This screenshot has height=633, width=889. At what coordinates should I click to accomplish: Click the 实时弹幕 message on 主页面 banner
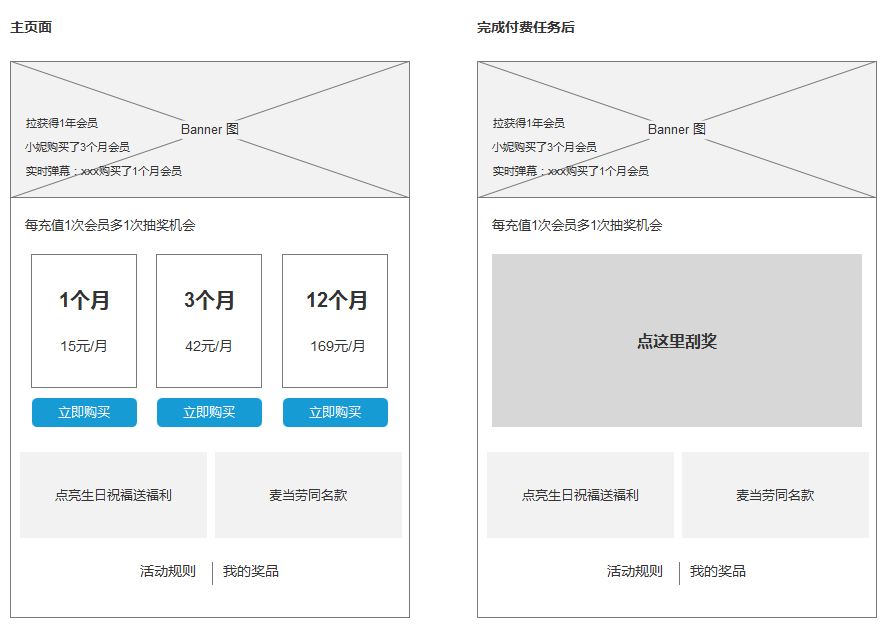tap(104, 171)
